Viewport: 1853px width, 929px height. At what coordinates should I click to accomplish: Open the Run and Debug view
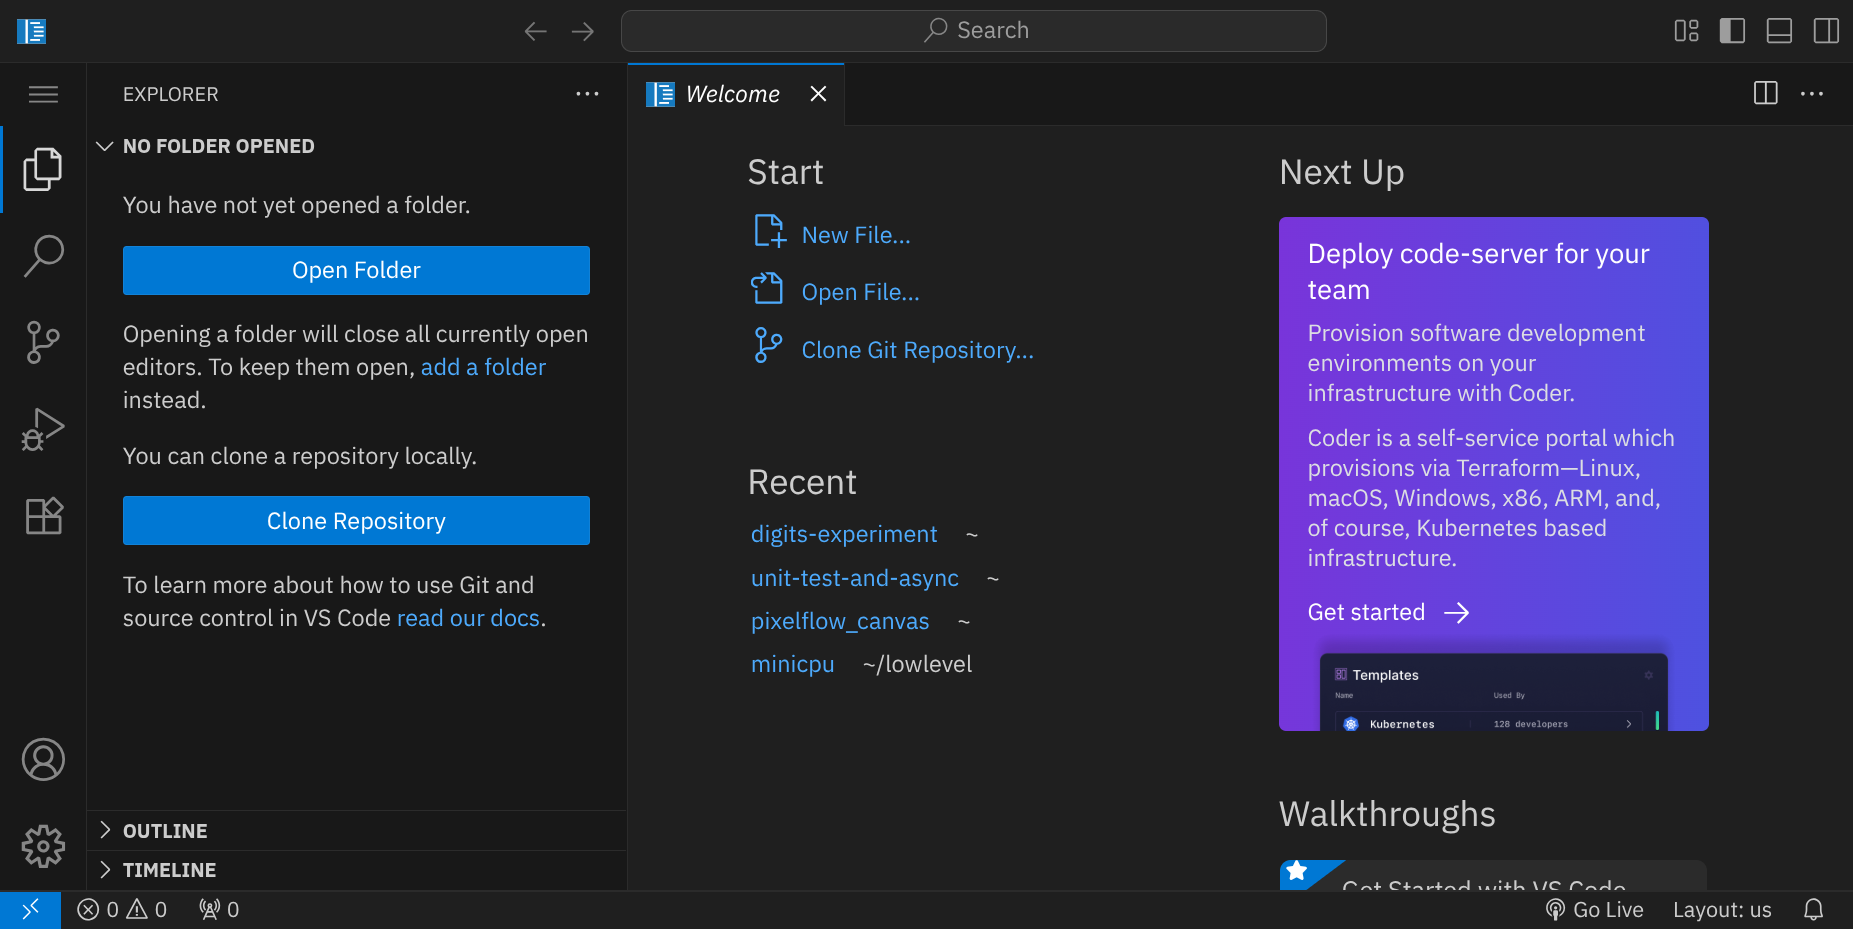click(43, 429)
